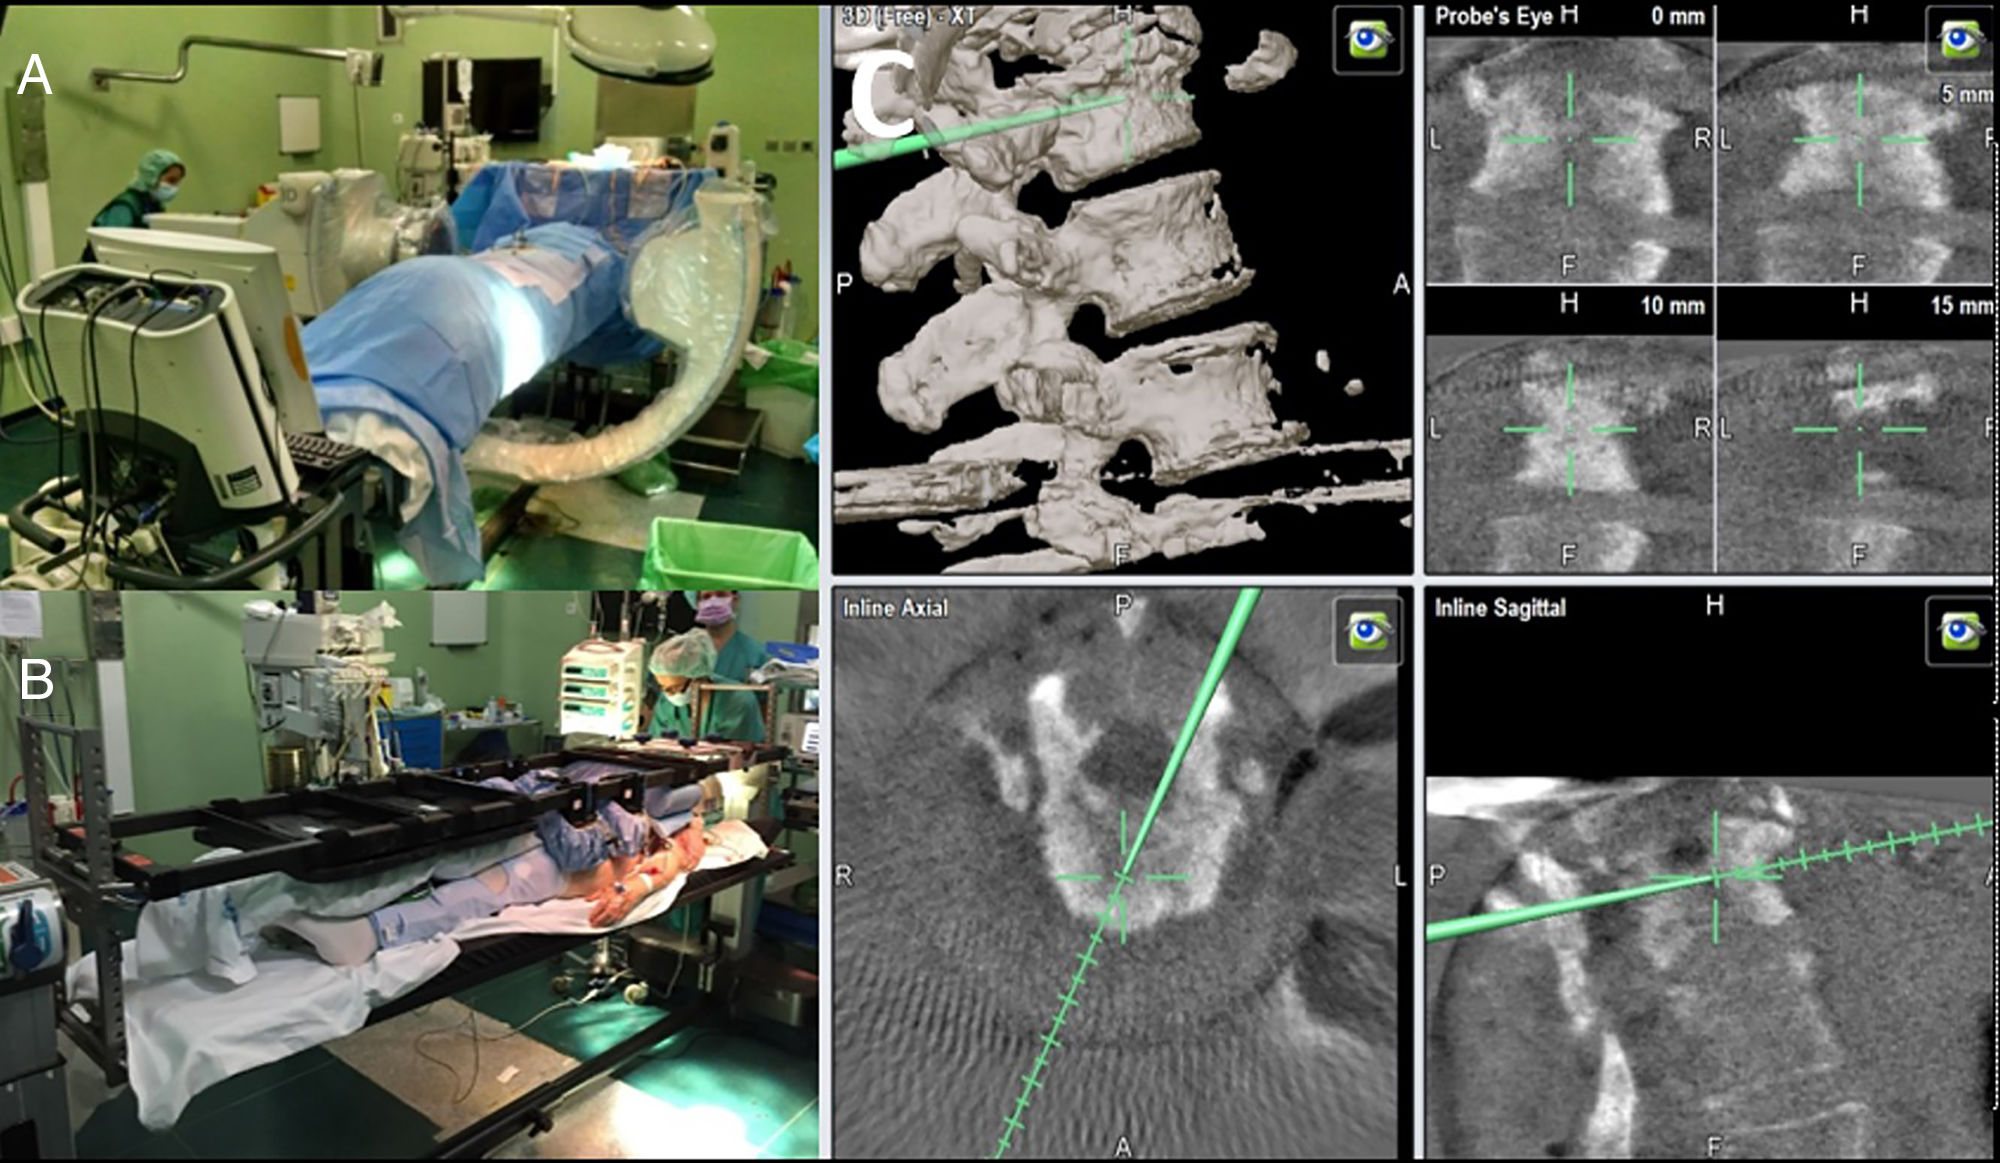Click crosshair center in Inline Sagittal view
Screen dimensions: 2000x1163
[x=1716, y=877]
